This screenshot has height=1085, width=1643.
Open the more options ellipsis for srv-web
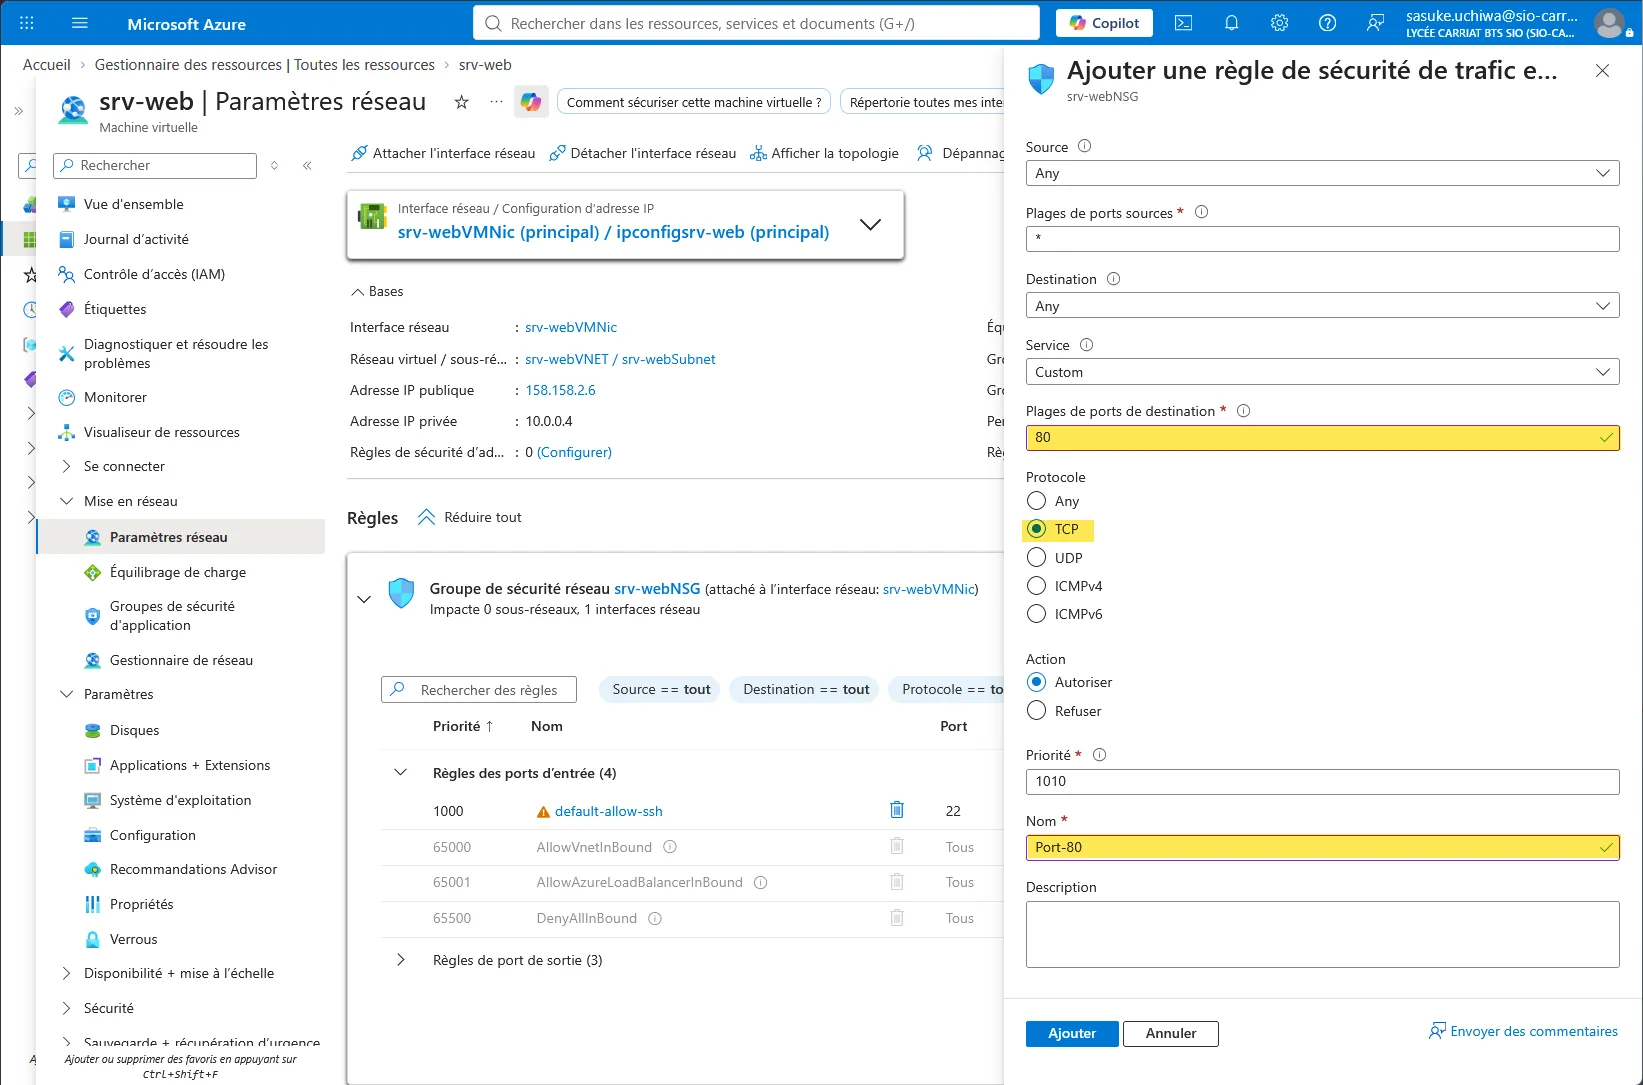(x=496, y=102)
